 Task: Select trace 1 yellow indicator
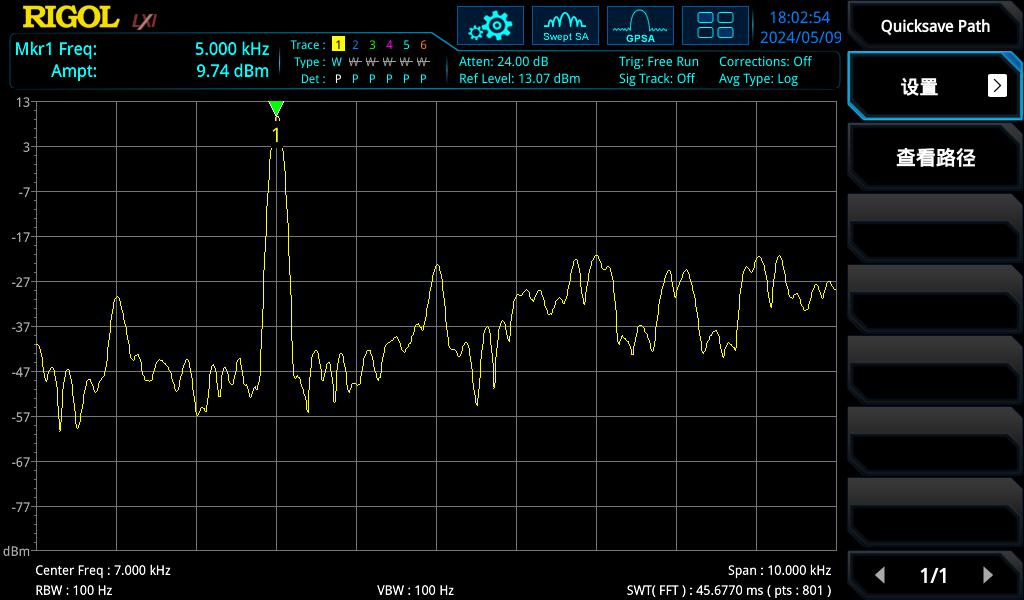tap(338, 45)
